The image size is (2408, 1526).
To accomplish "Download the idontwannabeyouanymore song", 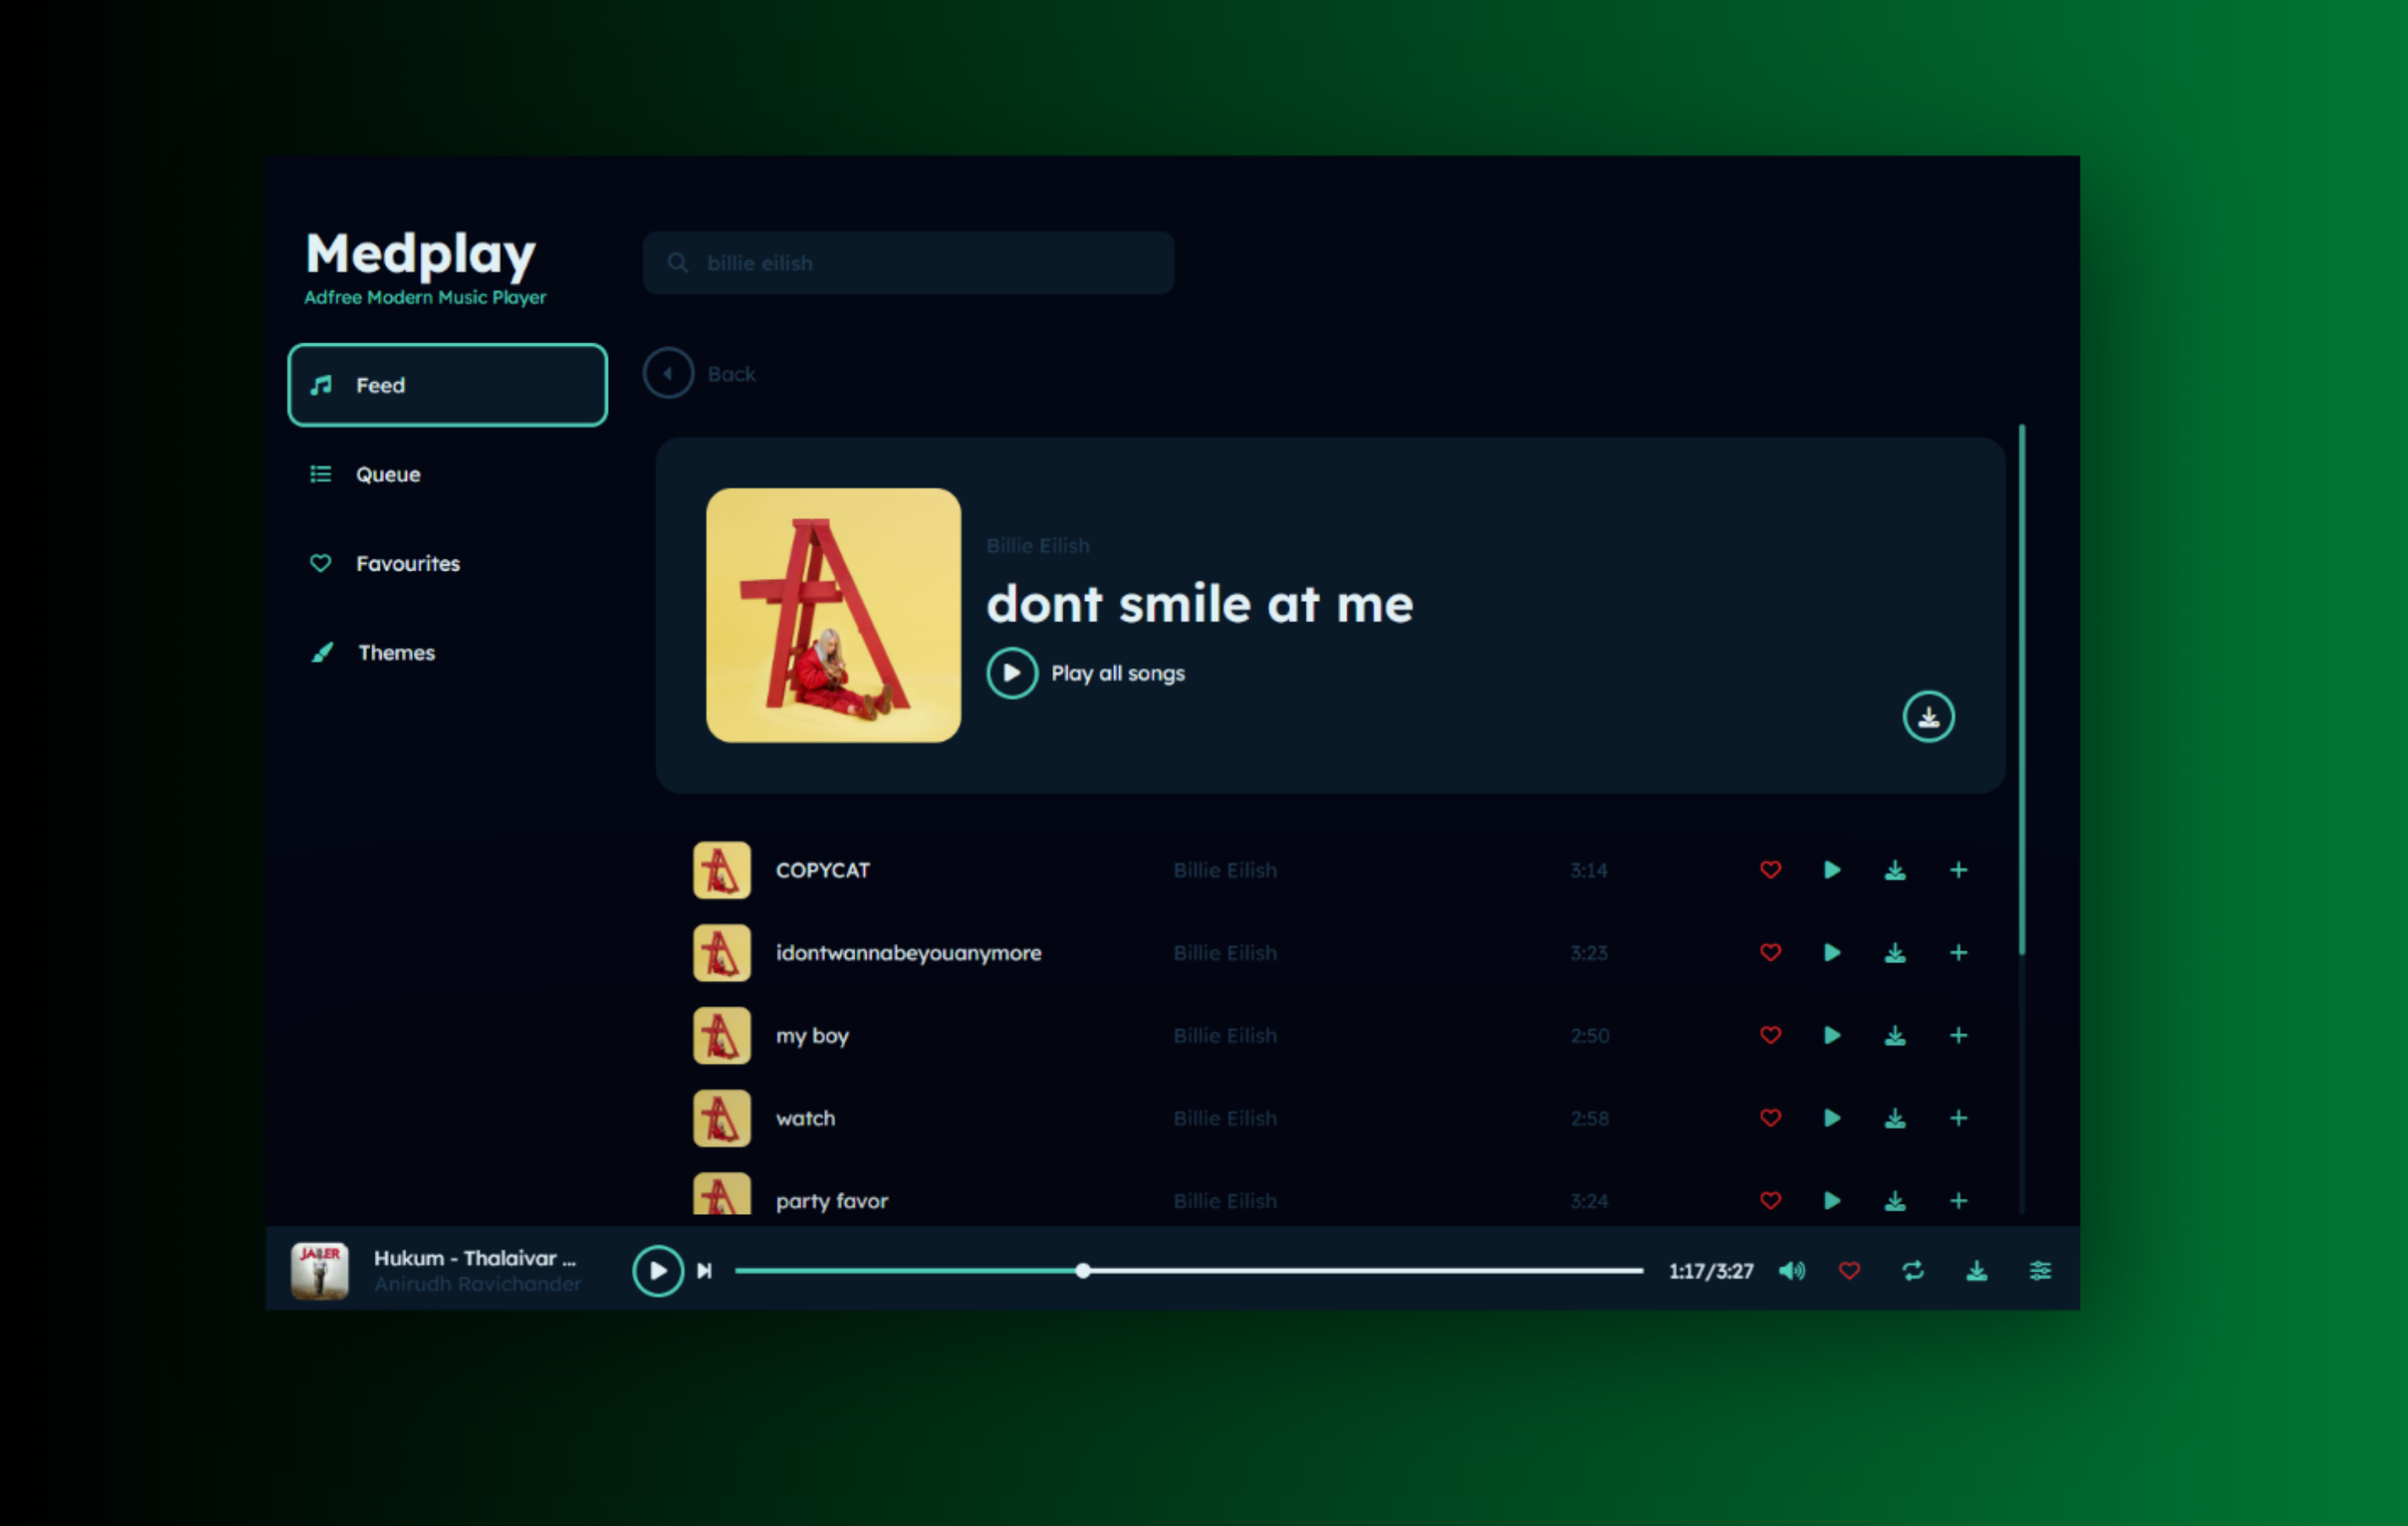I will point(1894,953).
